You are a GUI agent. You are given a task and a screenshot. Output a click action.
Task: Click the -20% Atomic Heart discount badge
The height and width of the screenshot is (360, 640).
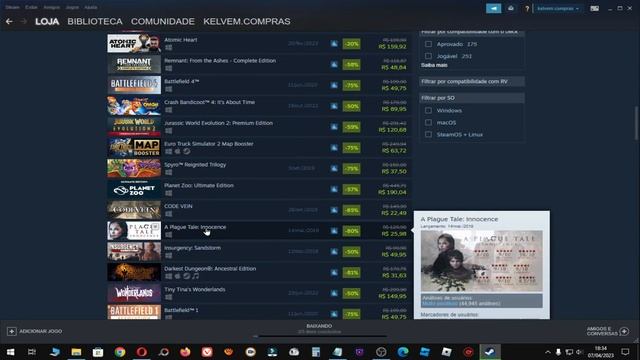coord(351,44)
